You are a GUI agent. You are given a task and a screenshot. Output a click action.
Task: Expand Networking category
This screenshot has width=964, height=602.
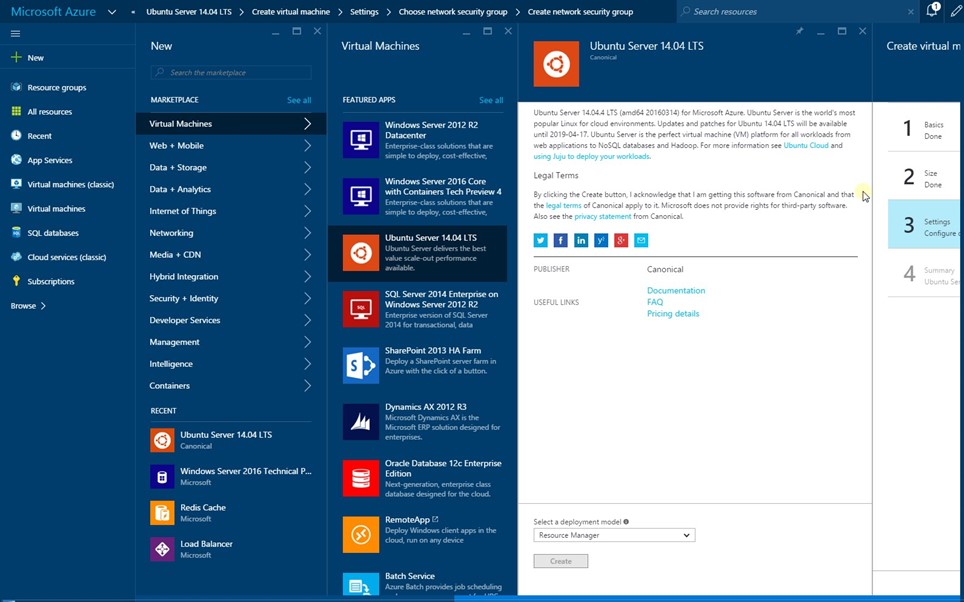[307, 233]
